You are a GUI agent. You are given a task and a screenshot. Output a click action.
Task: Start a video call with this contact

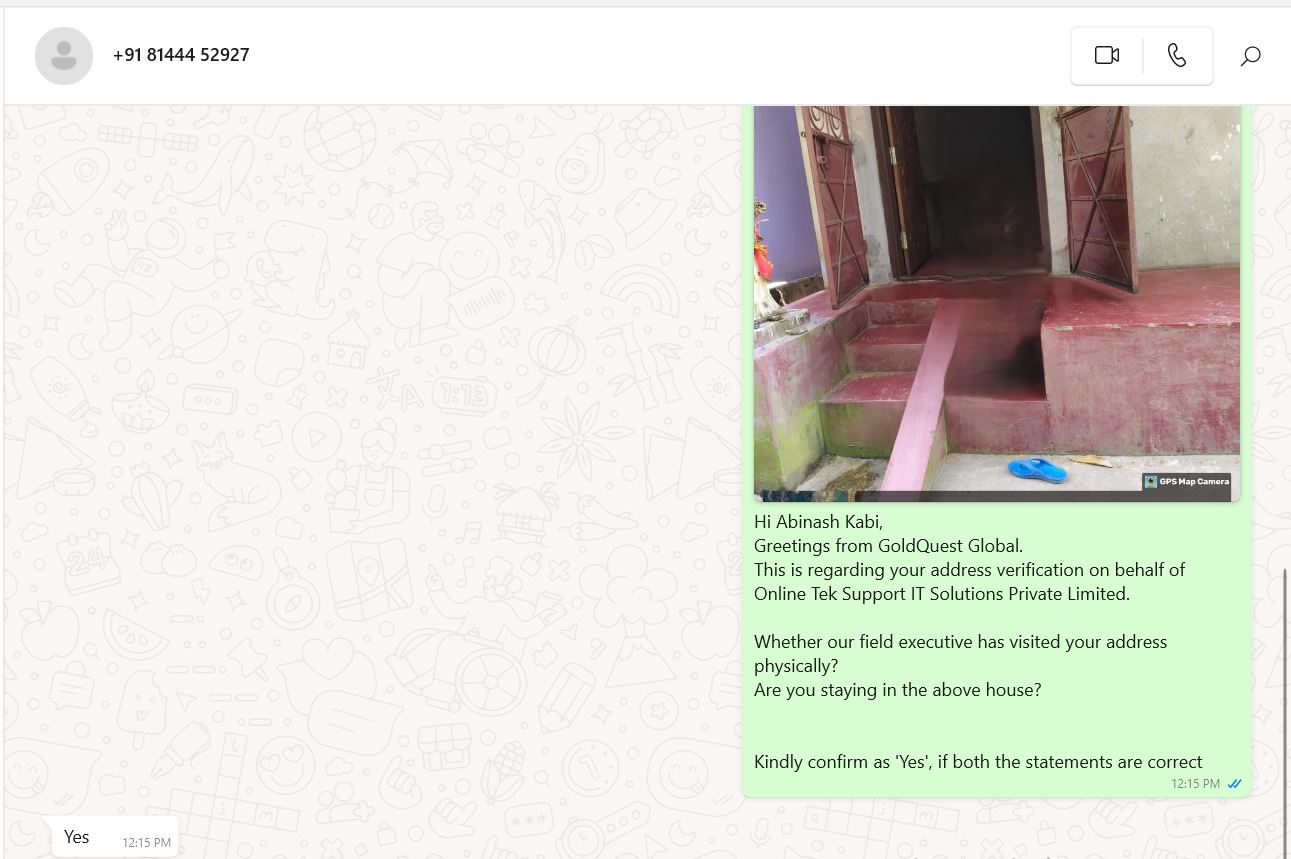pyautogui.click(x=1106, y=55)
